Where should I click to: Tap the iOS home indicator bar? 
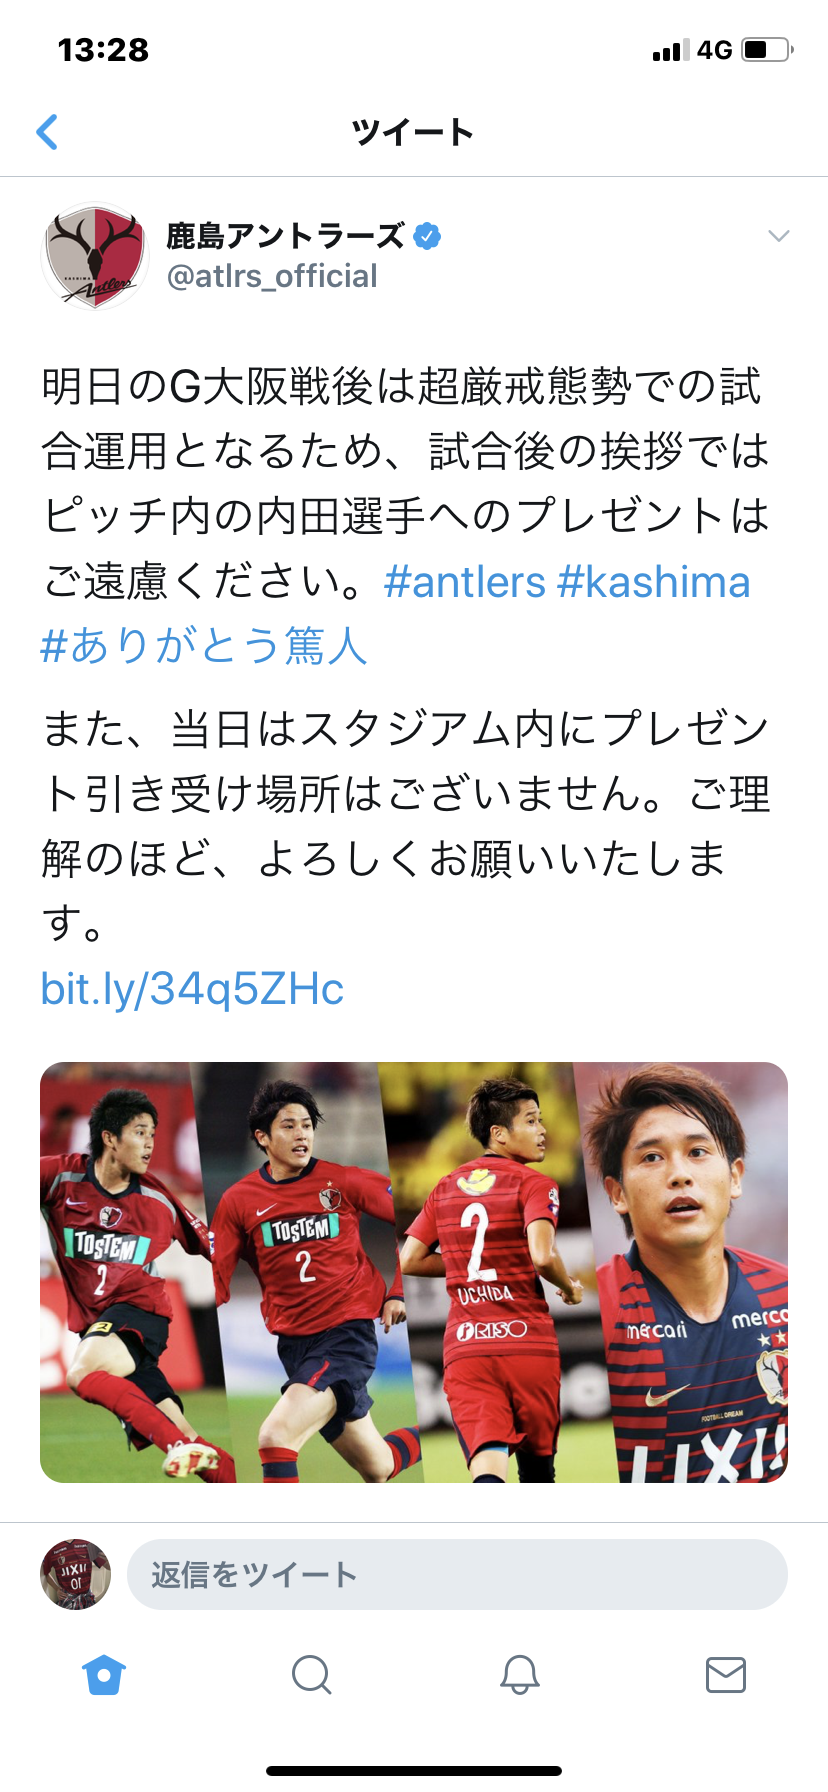coord(414,1771)
